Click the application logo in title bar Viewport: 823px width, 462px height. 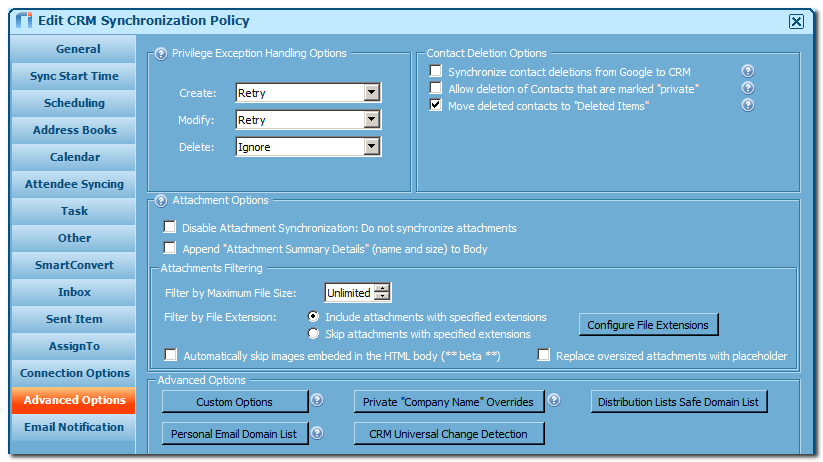24,20
